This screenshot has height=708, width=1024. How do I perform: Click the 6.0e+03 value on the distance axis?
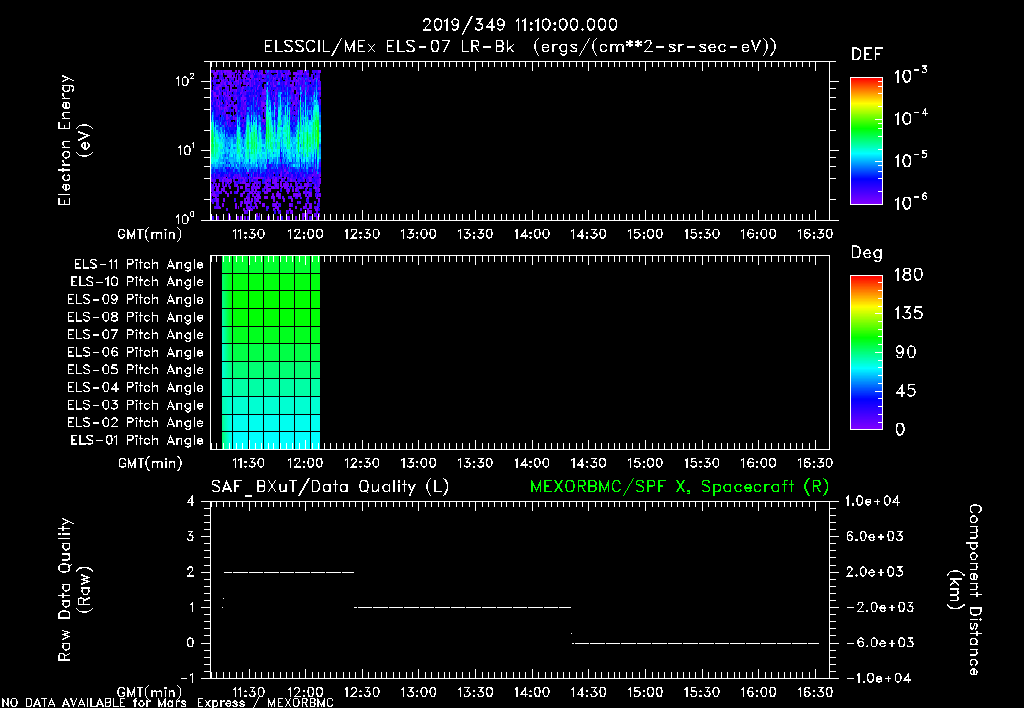pos(874,536)
